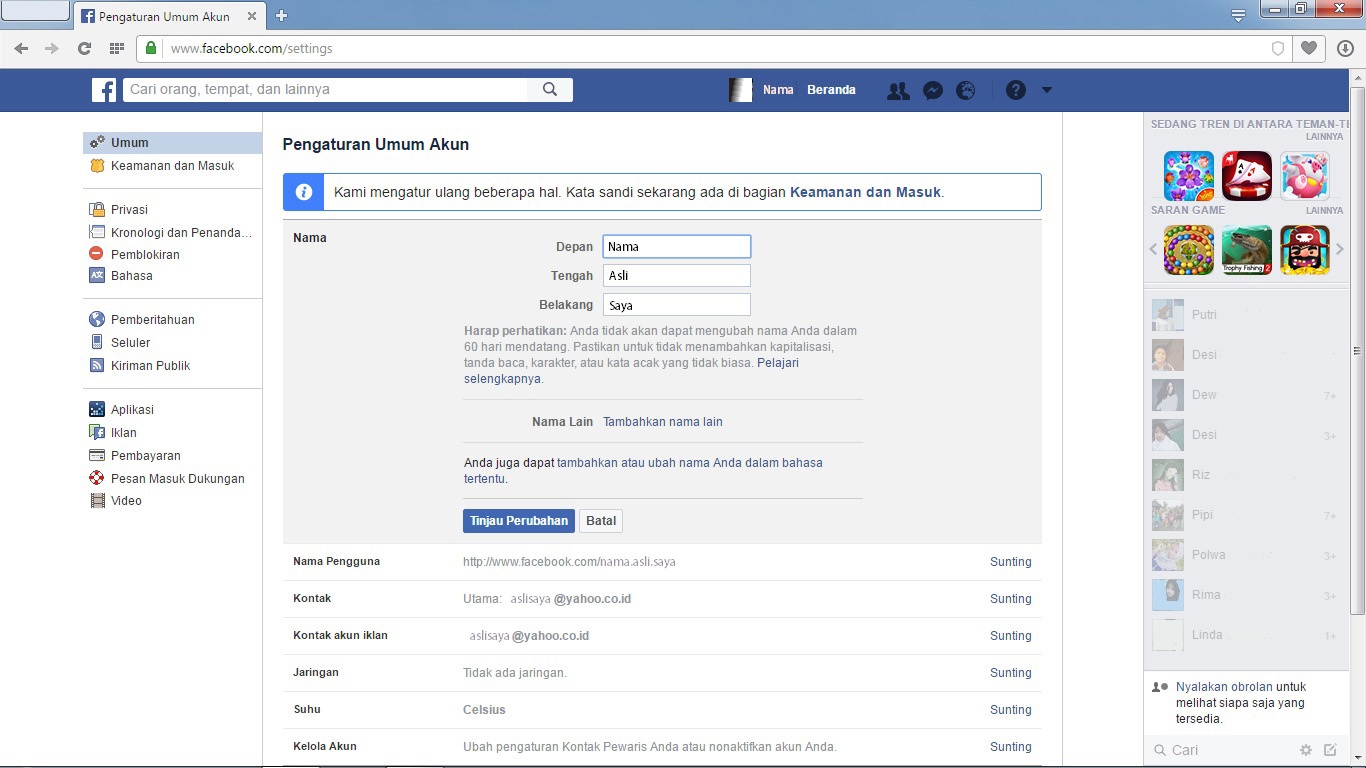Click the Belakang last name field
The height and width of the screenshot is (768, 1366).
[677, 305]
